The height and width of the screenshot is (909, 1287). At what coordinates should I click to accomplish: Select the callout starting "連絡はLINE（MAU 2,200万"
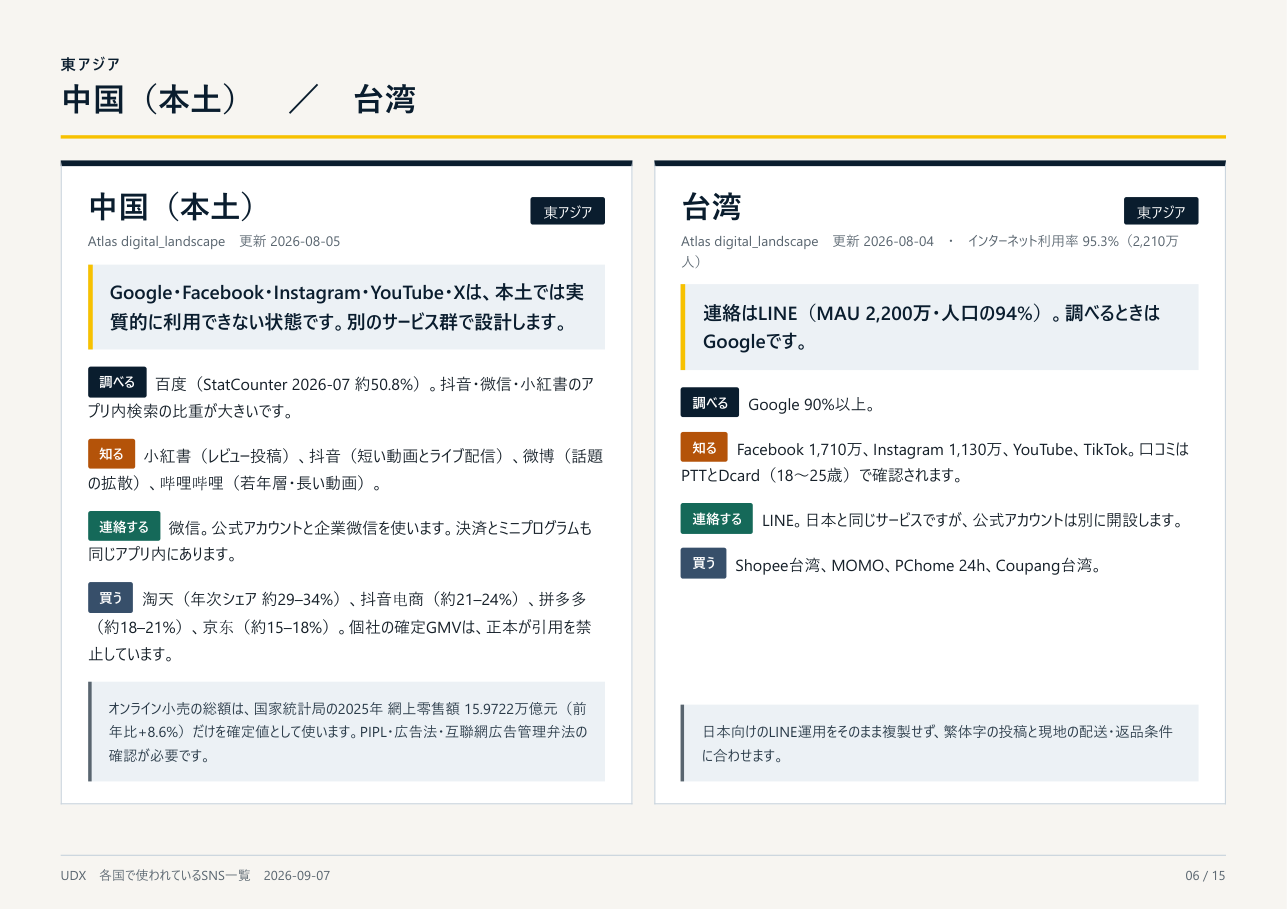pyautogui.click(x=939, y=327)
